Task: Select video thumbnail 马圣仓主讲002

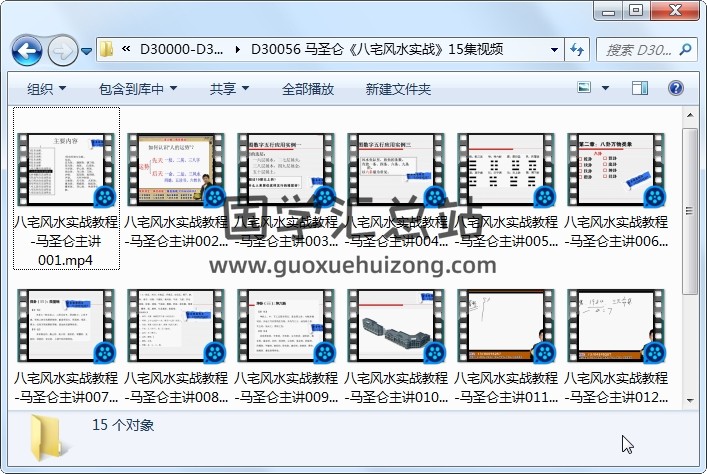Action: point(176,169)
